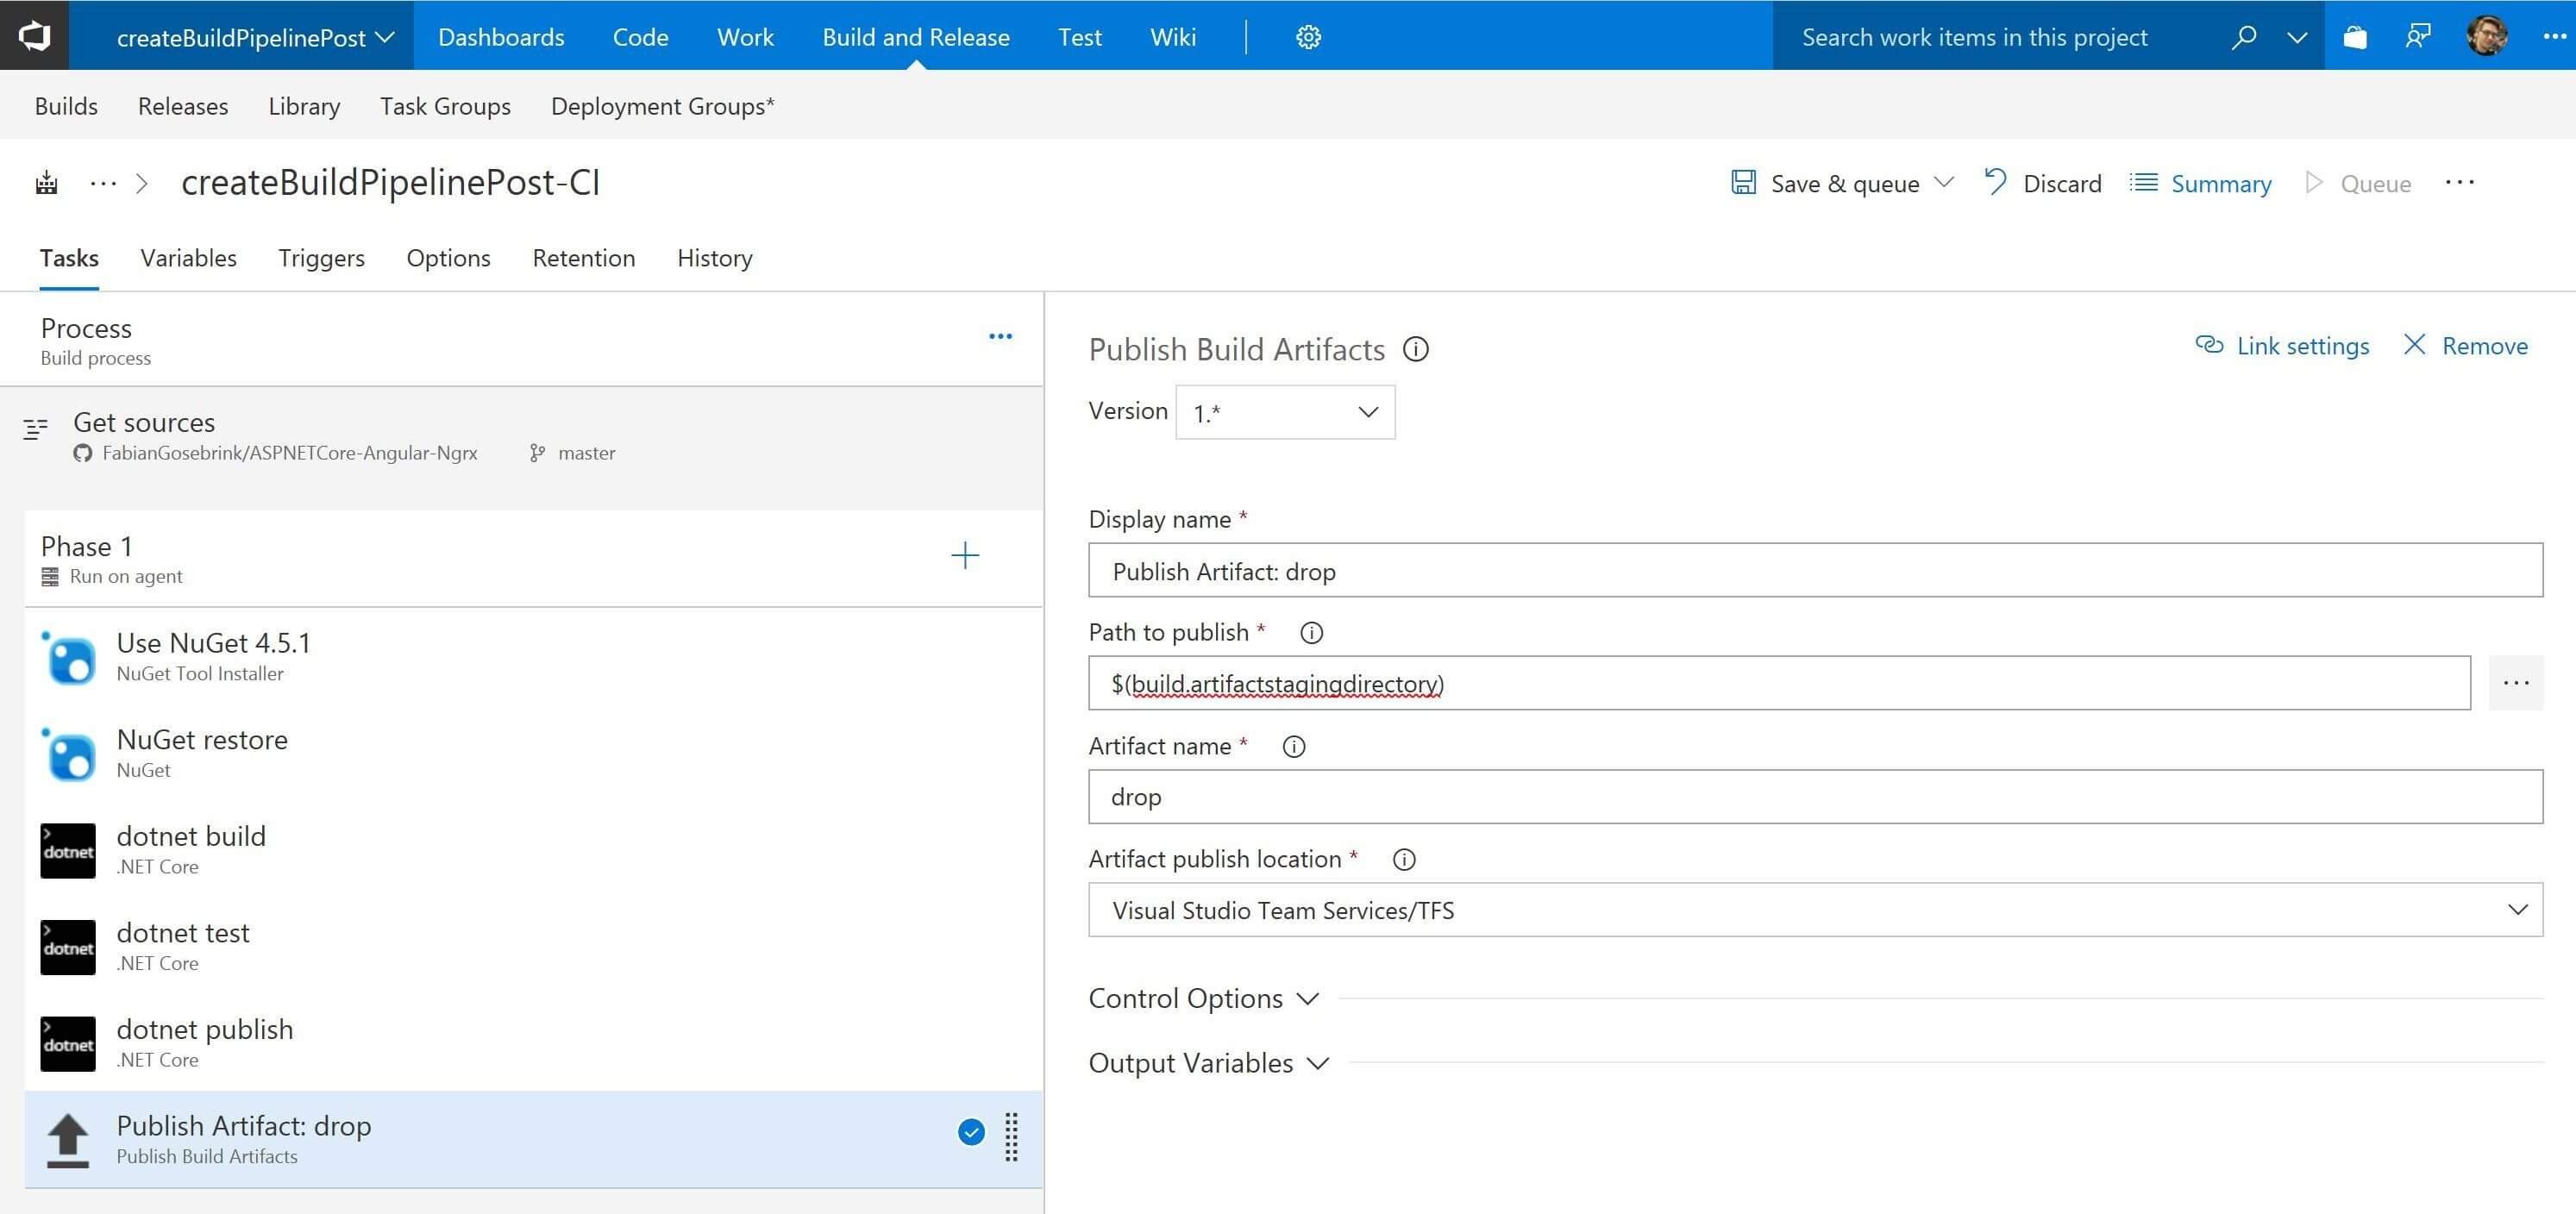Open the Work menu
This screenshot has width=2576, height=1214.
point(745,37)
